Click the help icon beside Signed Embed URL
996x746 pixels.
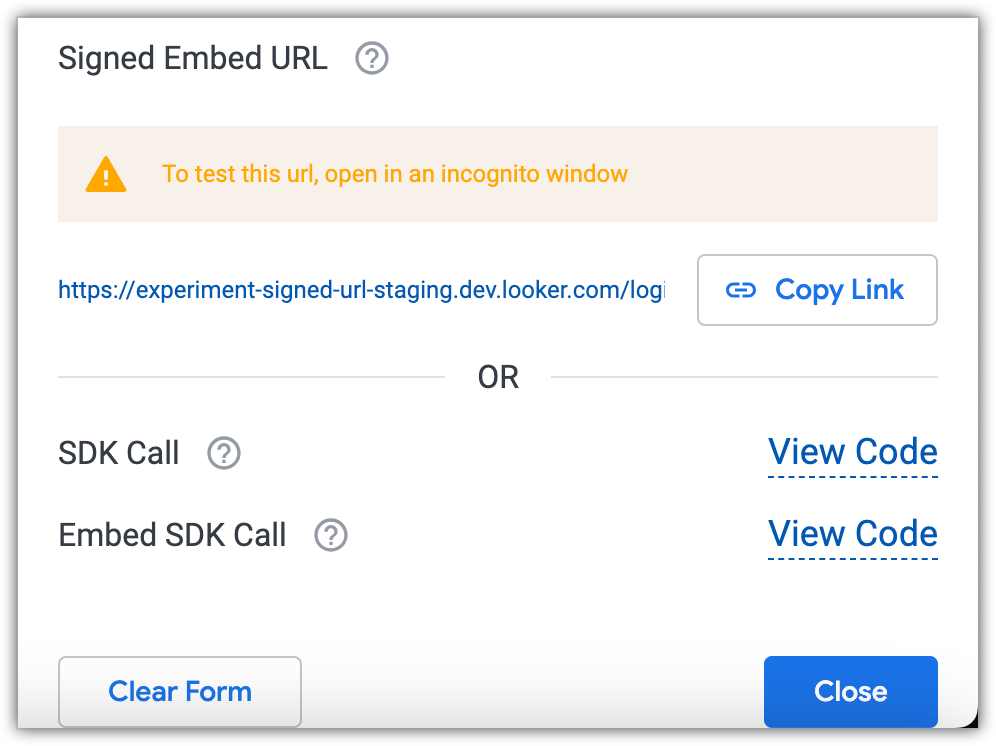[x=372, y=59]
